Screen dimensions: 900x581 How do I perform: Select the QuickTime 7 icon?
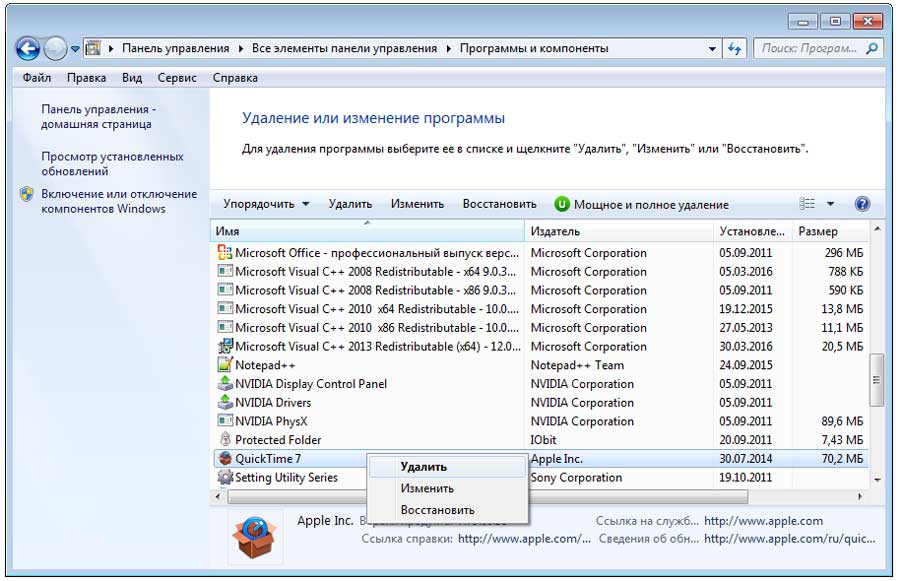tap(225, 458)
